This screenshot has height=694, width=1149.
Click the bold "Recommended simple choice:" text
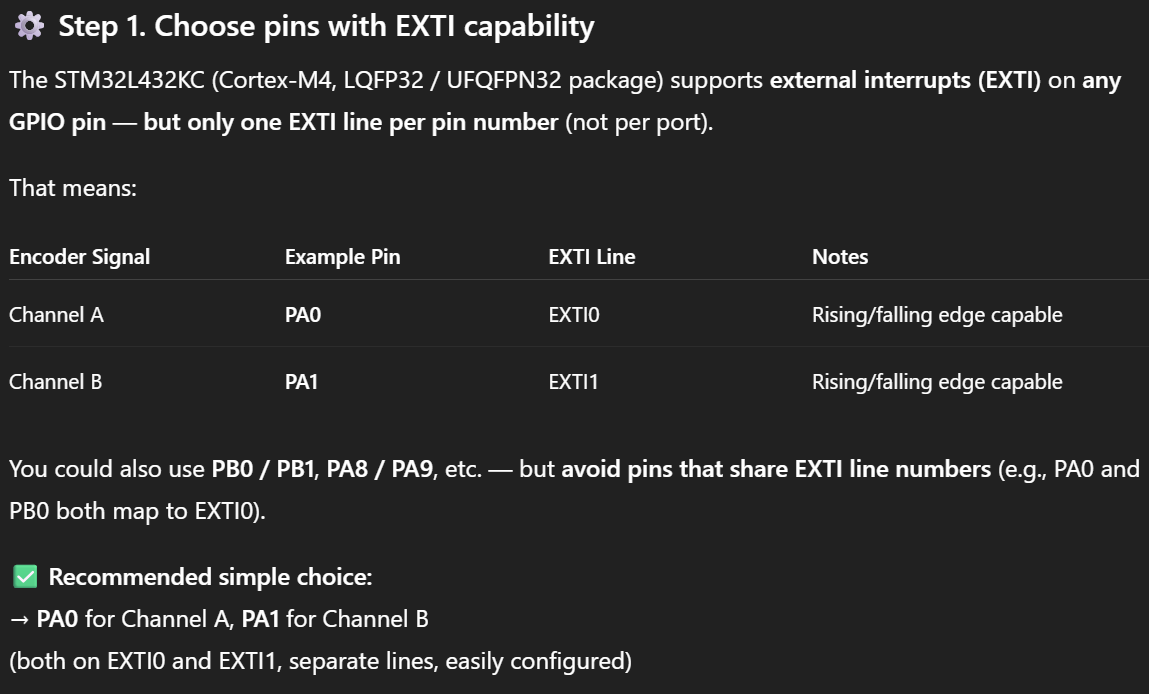210,577
